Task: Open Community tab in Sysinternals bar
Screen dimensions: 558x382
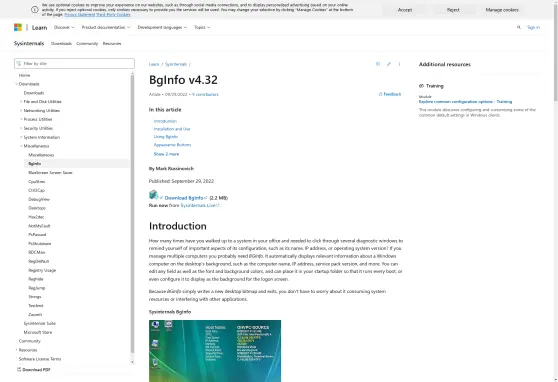Action: (x=87, y=43)
